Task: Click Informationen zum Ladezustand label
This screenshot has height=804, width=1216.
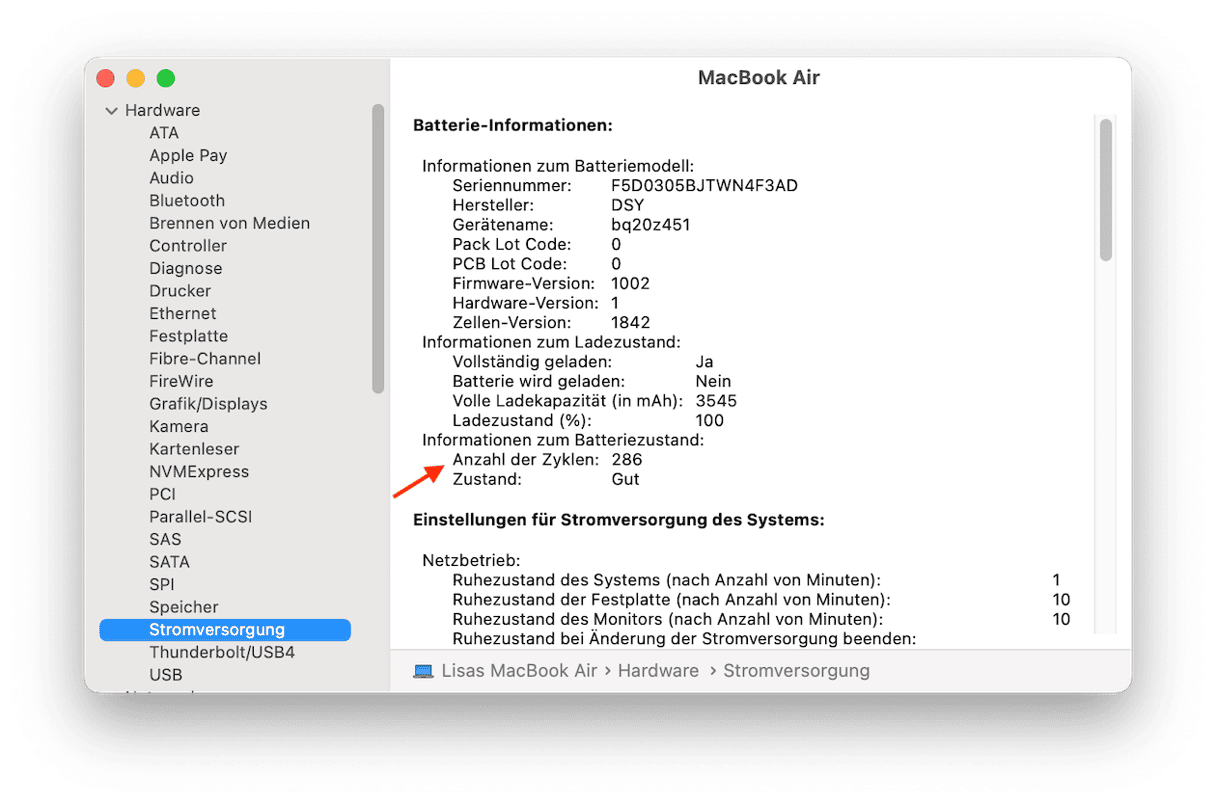Action: point(551,342)
